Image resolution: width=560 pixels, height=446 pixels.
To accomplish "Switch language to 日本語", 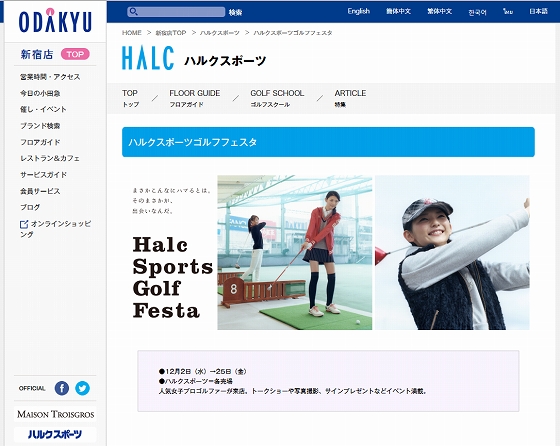I will point(538,11).
